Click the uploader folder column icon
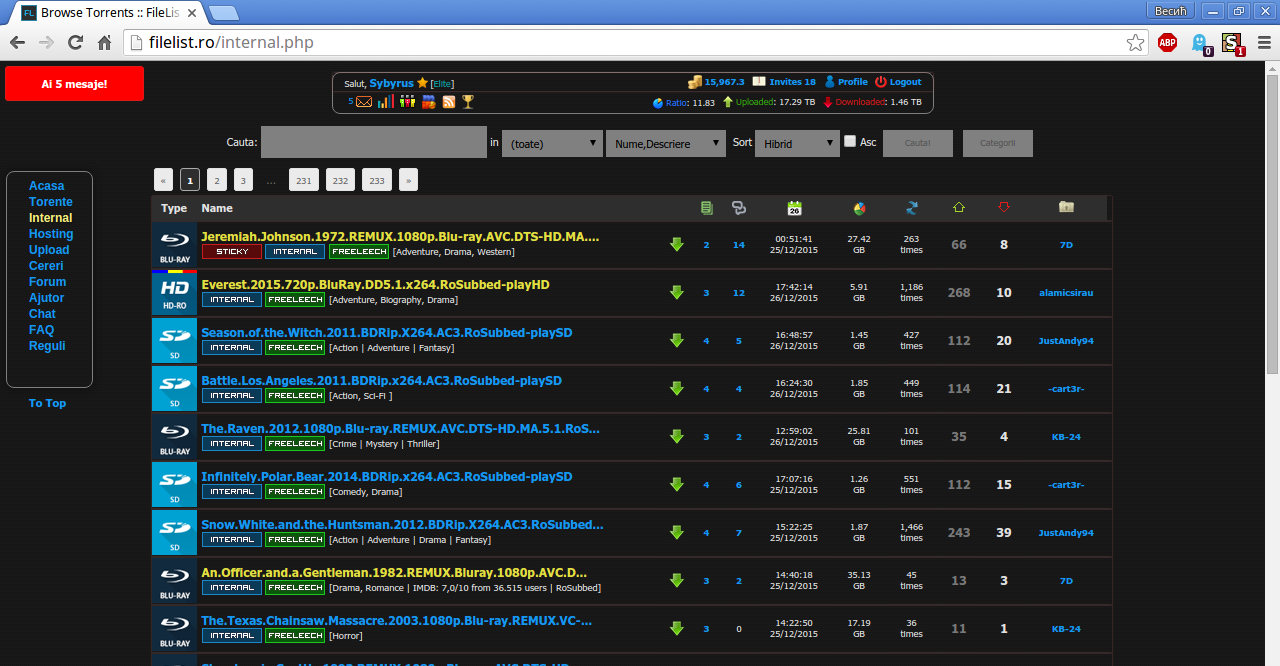The image size is (1280, 666). coord(1065,207)
